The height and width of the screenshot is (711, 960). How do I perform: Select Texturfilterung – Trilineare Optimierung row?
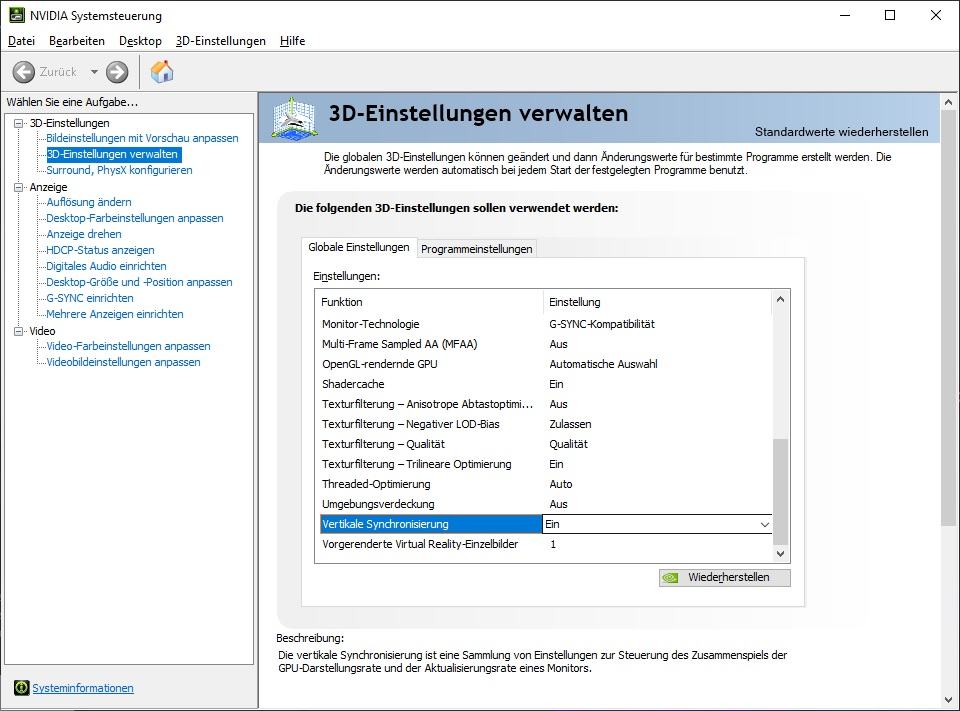click(x=546, y=464)
